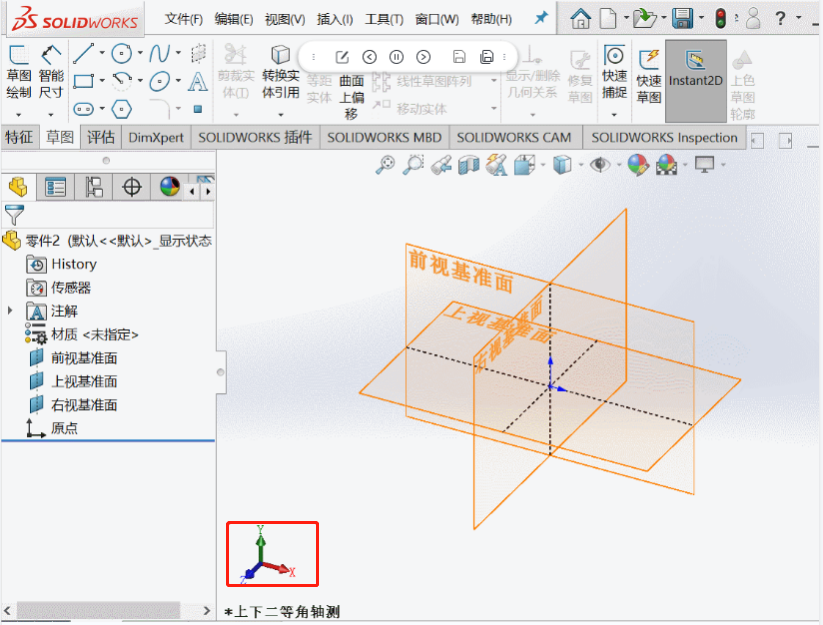Click the Hide/Show Items eye icon
This screenshot has height=625, width=823.
tap(600, 165)
